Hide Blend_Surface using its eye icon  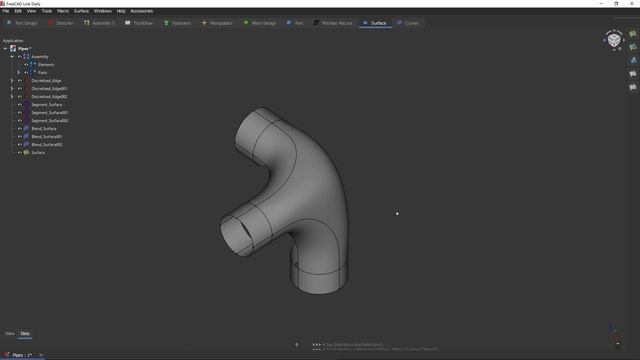click(x=19, y=129)
